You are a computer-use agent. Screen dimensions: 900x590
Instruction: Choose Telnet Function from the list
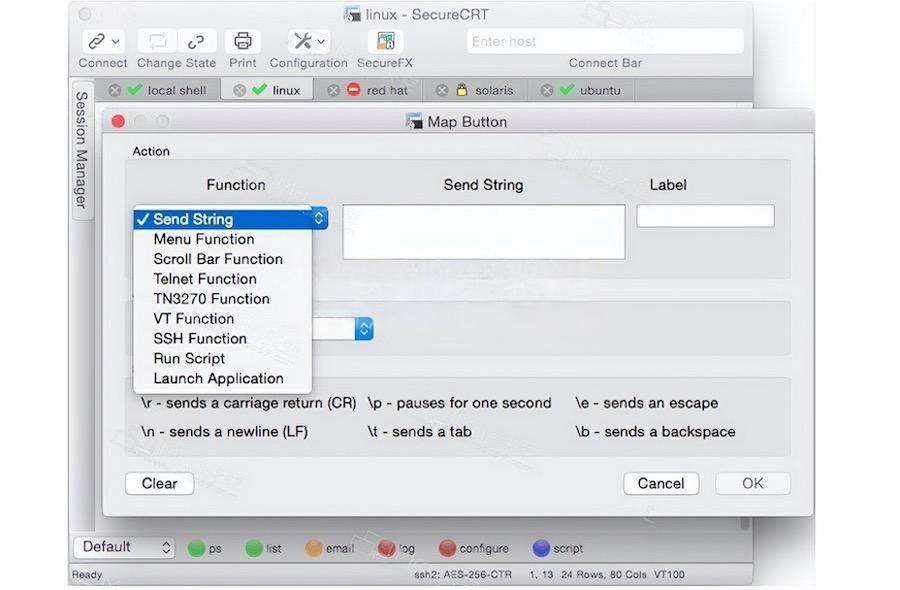(x=223, y=279)
